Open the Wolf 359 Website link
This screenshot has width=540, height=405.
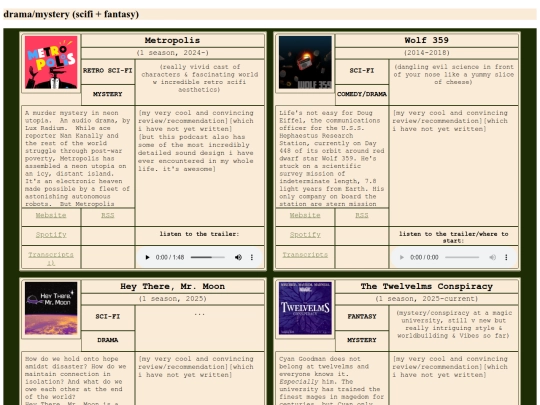click(x=305, y=215)
